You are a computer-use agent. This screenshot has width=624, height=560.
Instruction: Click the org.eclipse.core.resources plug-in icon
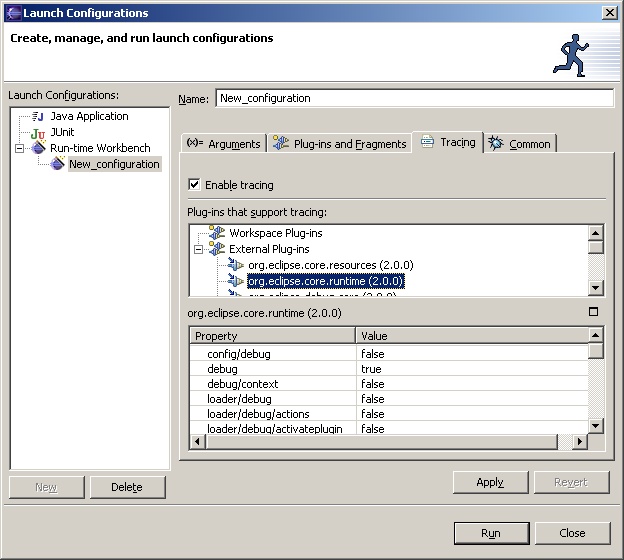pos(236,265)
